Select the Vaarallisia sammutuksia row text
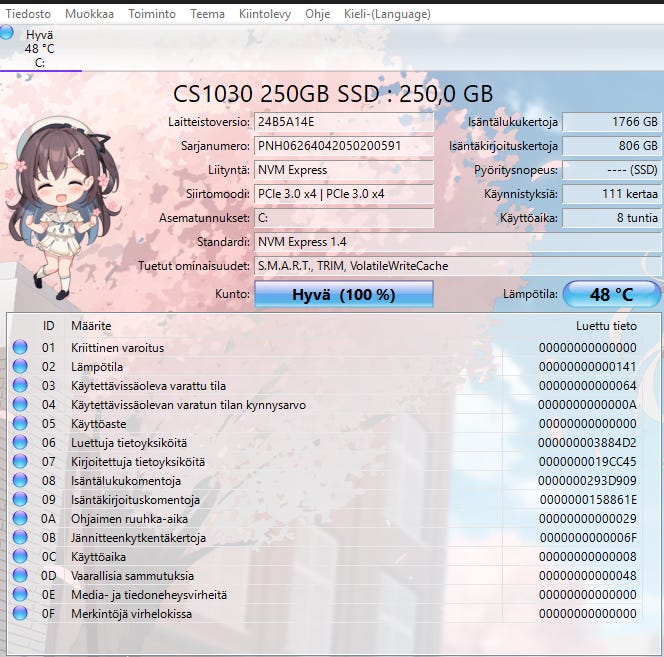The height and width of the screenshot is (657, 664). (132, 576)
